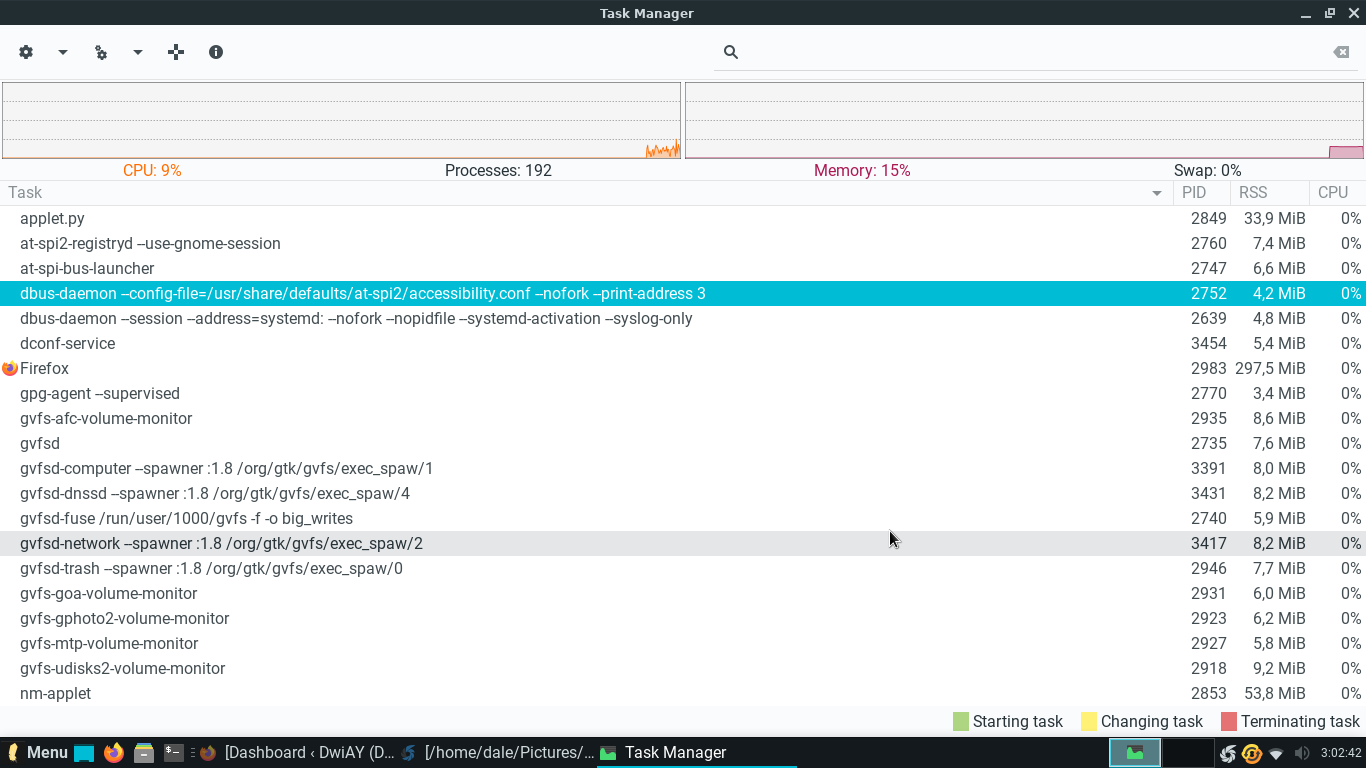1366x768 pixels.
Task: Select gvfs-goa-volume-monitor process
Action: 683,593
